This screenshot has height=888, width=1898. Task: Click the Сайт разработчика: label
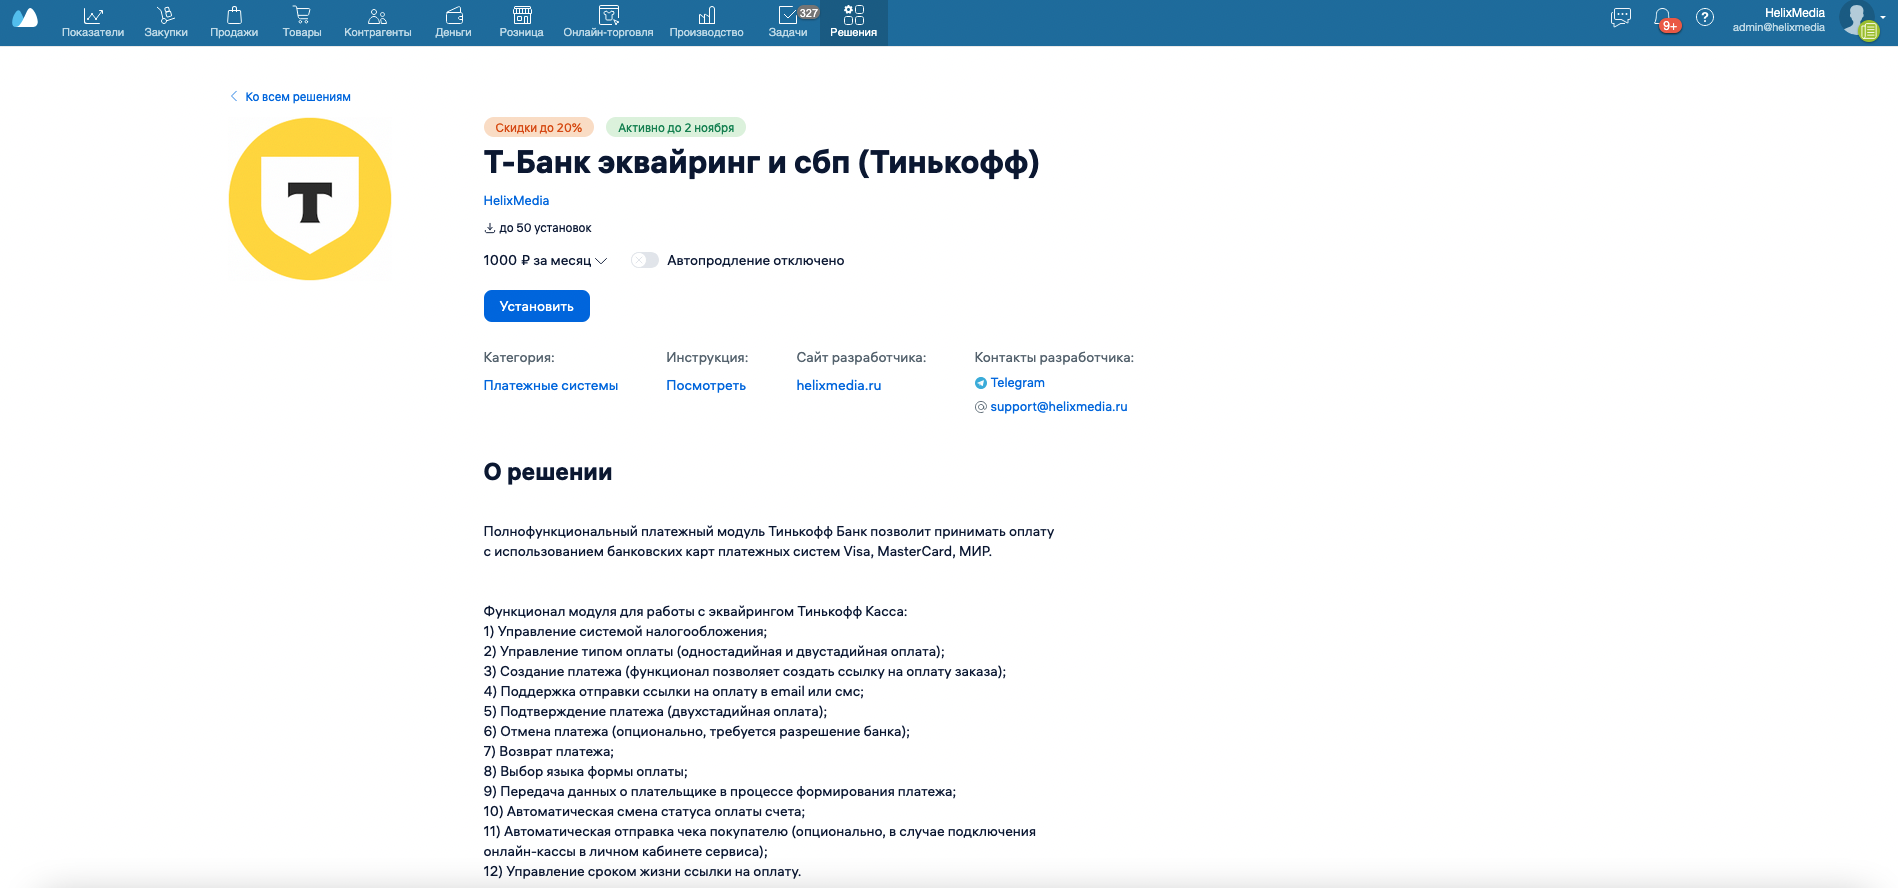coord(862,358)
